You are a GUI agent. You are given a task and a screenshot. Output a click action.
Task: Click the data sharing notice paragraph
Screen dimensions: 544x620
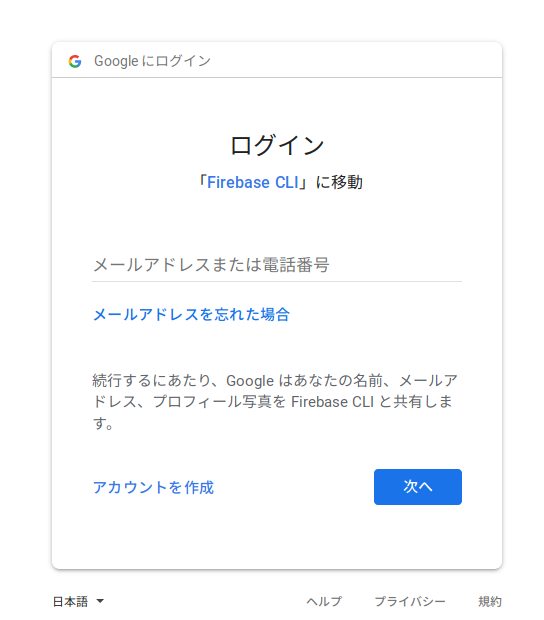click(275, 402)
